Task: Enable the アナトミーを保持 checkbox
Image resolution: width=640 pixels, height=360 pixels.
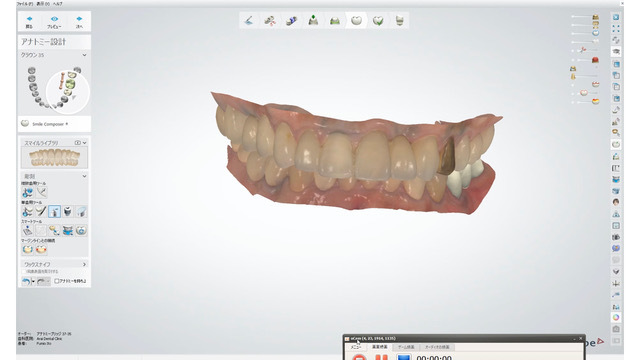Action: [x=57, y=281]
